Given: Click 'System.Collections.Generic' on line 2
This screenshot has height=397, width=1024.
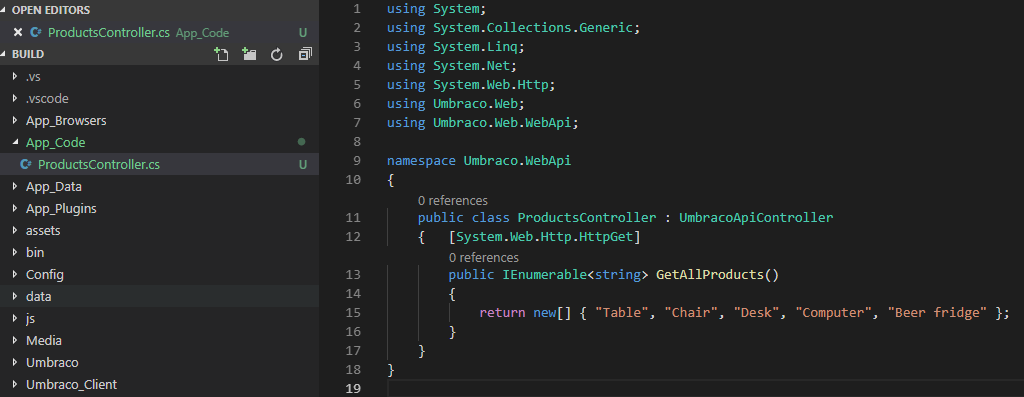Looking at the screenshot, I should coord(533,28).
